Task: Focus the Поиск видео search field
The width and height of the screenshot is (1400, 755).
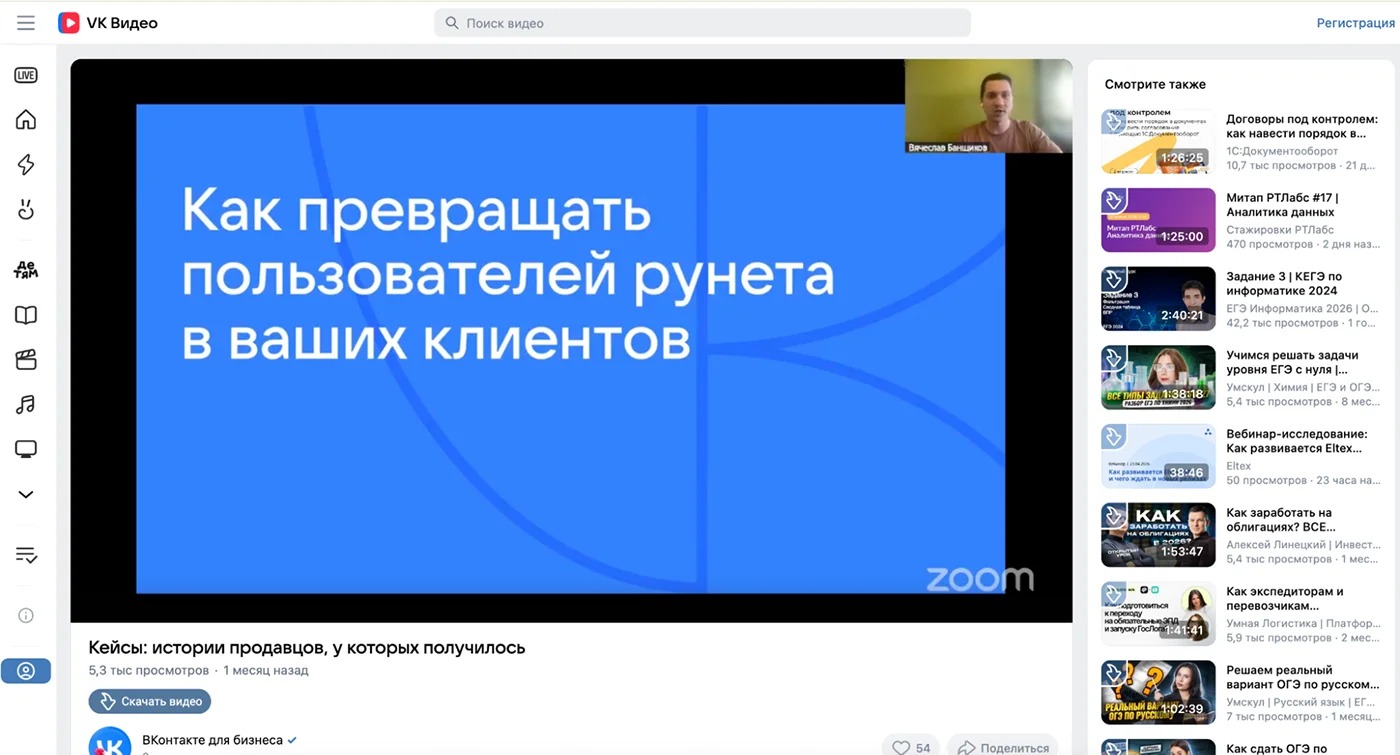Action: tap(702, 23)
